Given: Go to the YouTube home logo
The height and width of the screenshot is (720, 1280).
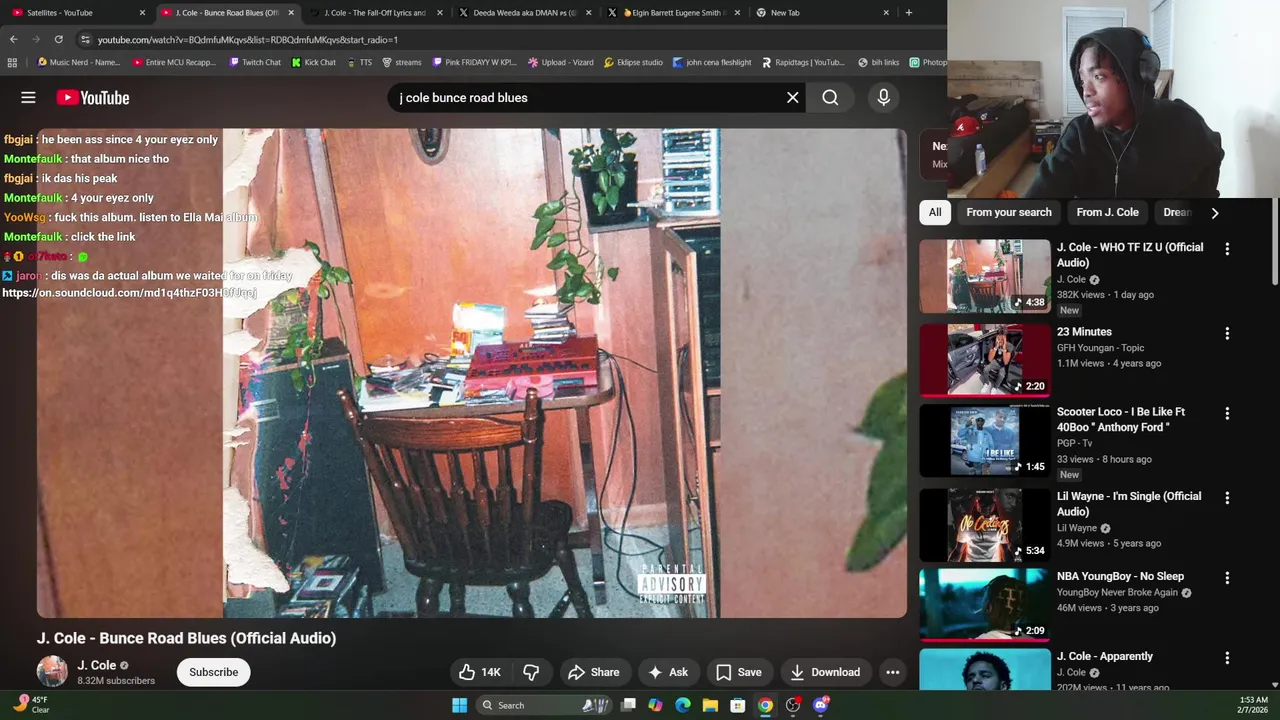Looking at the screenshot, I should (x=93, y=97).
